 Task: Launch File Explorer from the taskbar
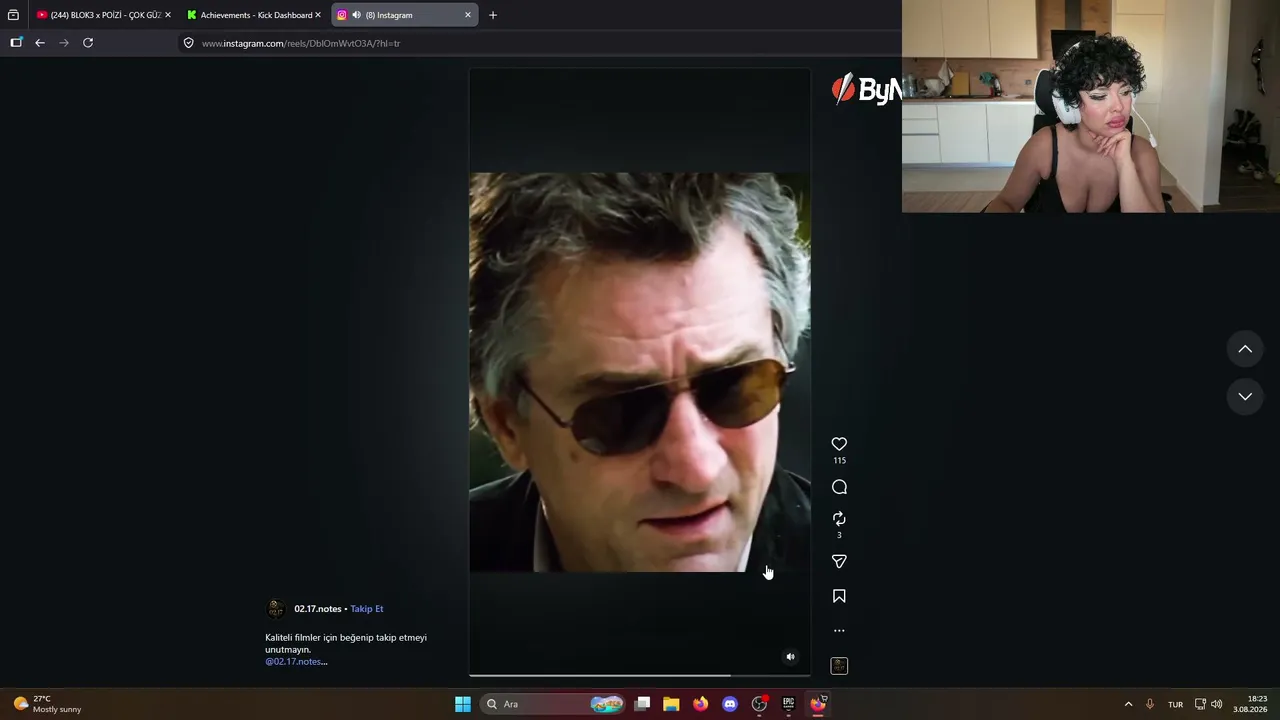pyautogui.click(x=671, y=704)
